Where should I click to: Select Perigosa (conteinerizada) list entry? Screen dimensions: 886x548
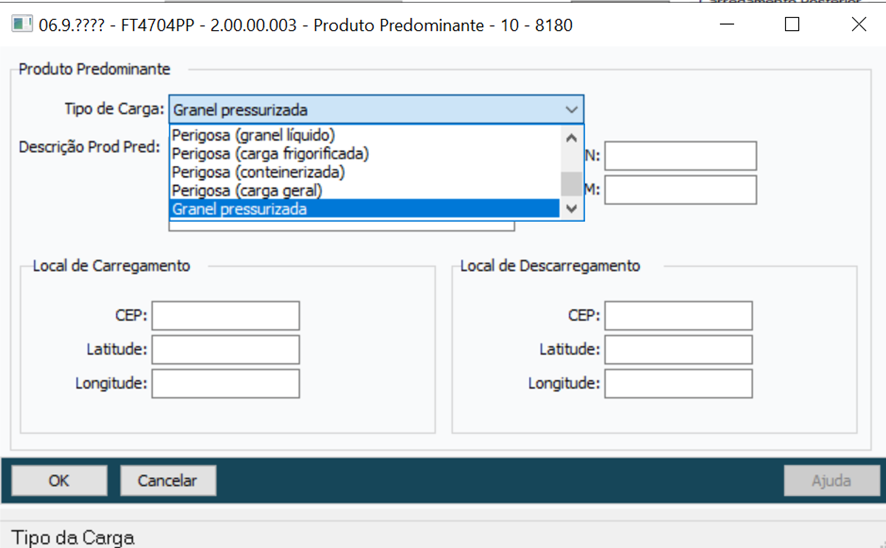pyautogui.click(x=258, y=172)
